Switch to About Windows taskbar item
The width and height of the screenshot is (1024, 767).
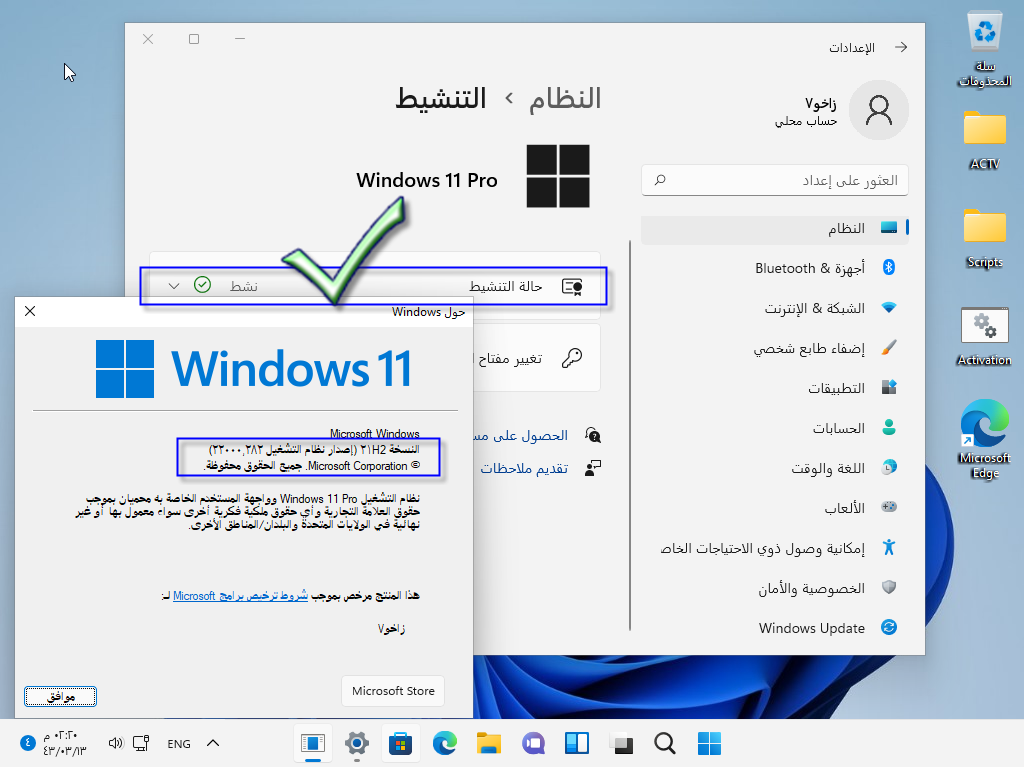tap(313, 743)
